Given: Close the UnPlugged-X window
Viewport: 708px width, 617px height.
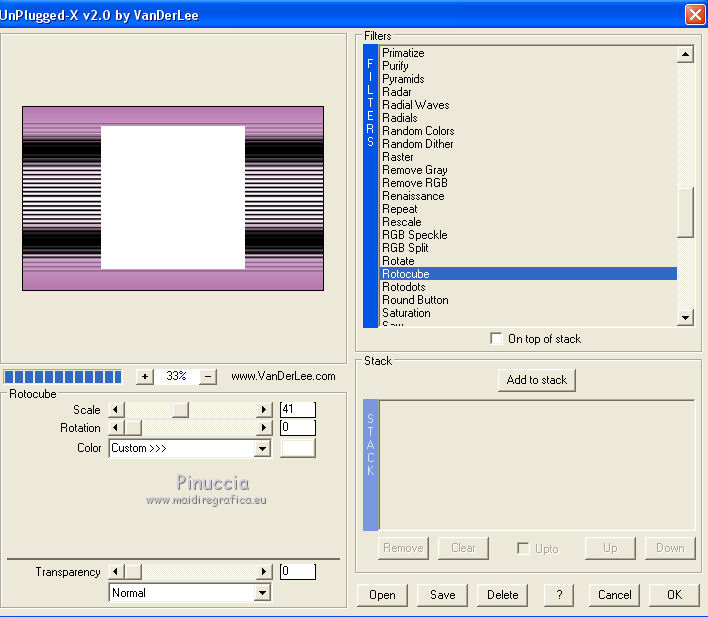Looking at the screenshot, I should pos(695,14).
